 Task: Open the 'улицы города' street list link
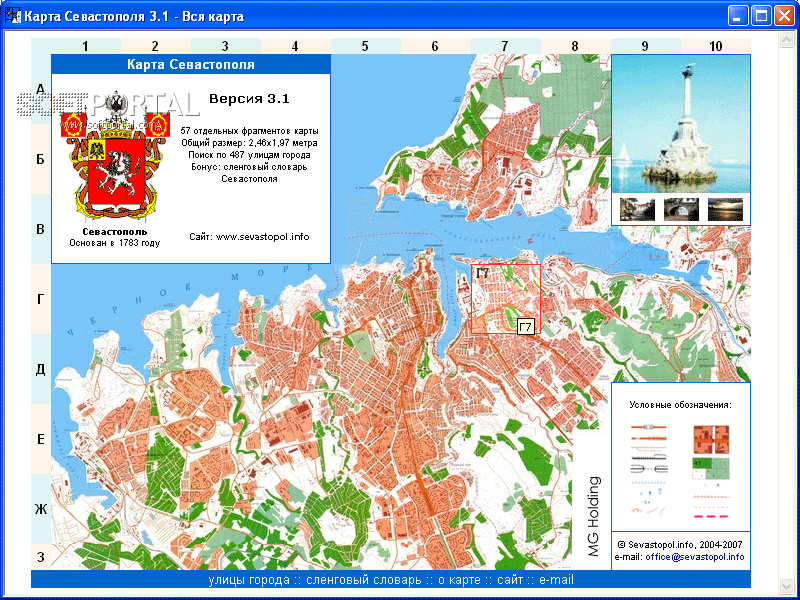(249, 580)
